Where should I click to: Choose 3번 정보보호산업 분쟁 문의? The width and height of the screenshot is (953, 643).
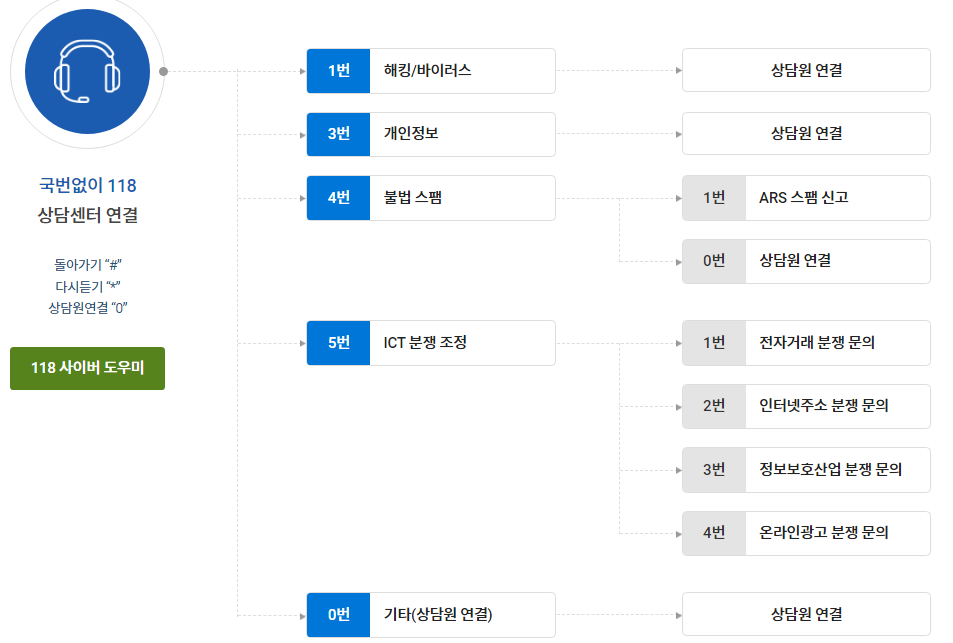[x=806, y=470]
